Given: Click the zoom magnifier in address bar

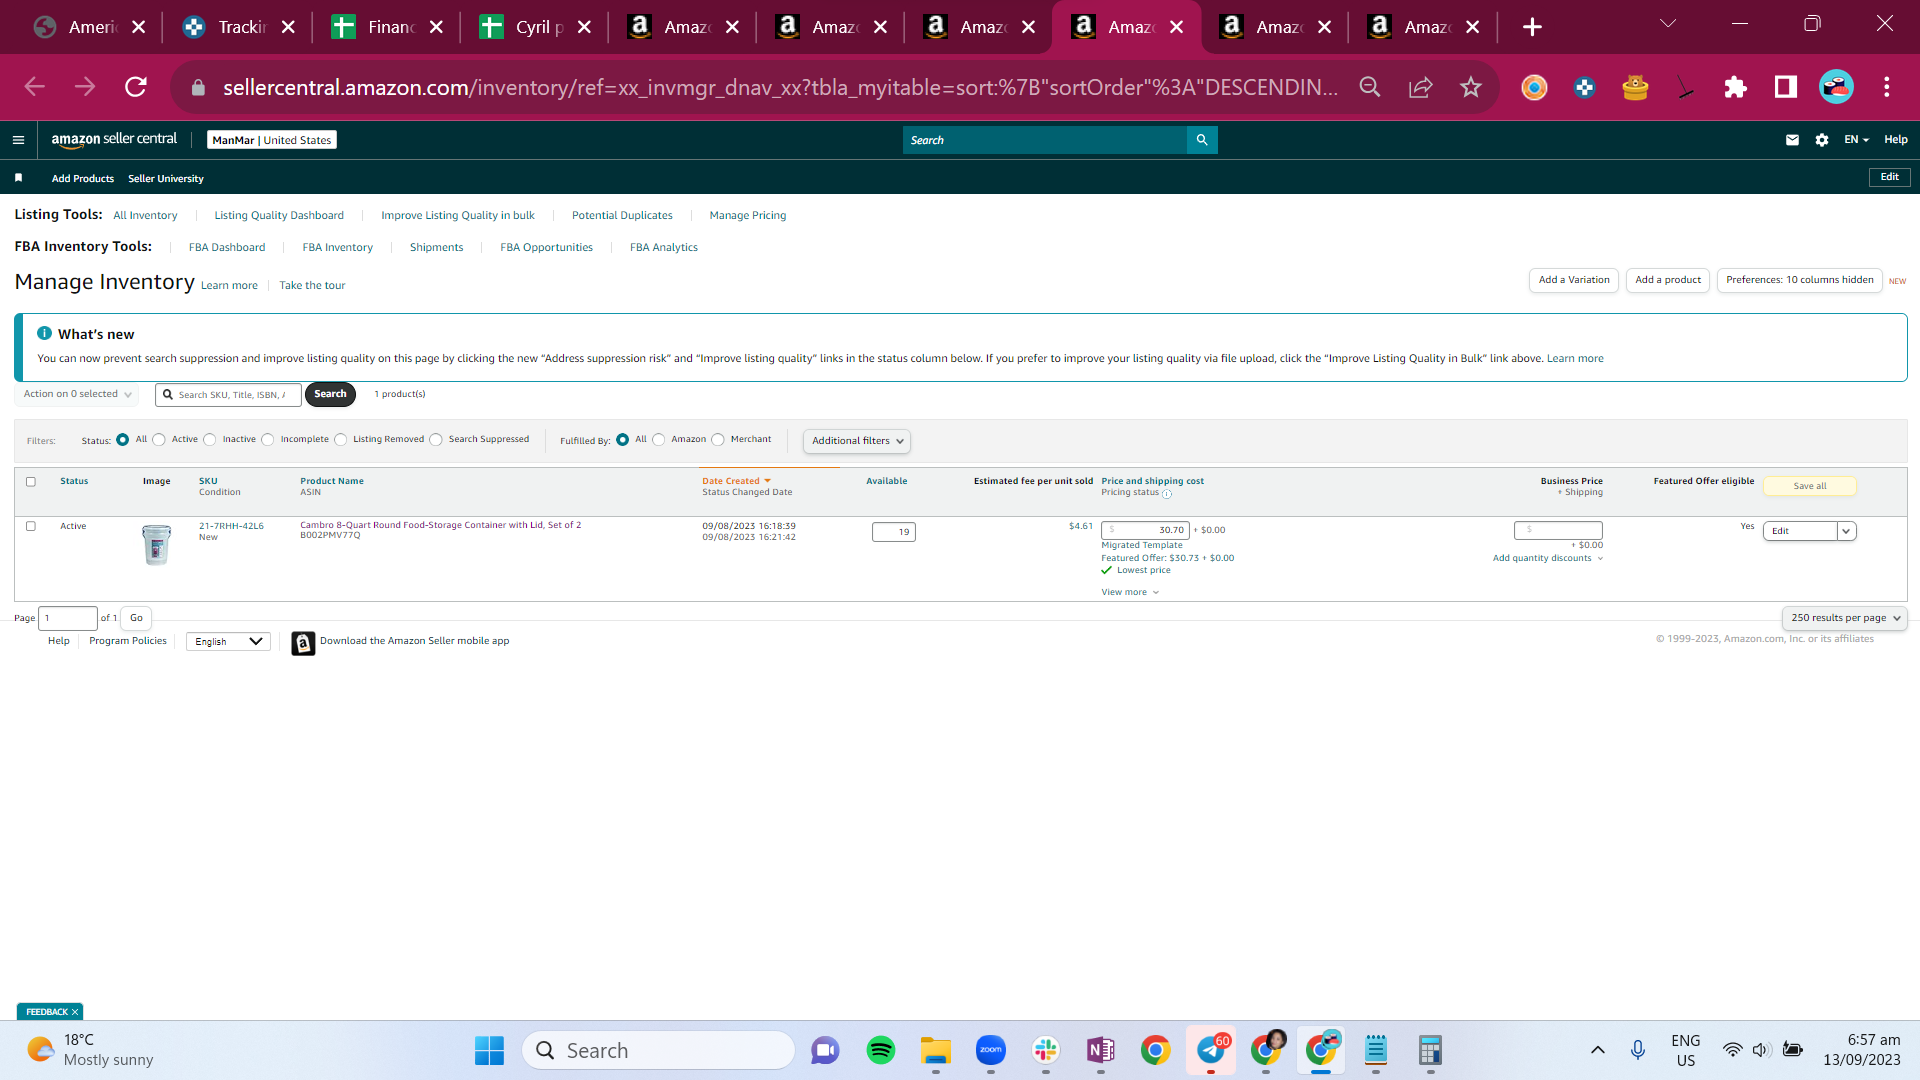Looking at the screenshot, I should coord(1370,87).
